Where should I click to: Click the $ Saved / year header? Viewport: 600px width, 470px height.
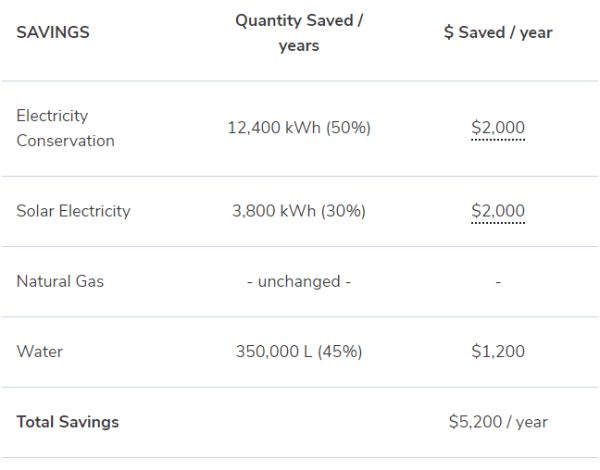[x=498, y=33]
